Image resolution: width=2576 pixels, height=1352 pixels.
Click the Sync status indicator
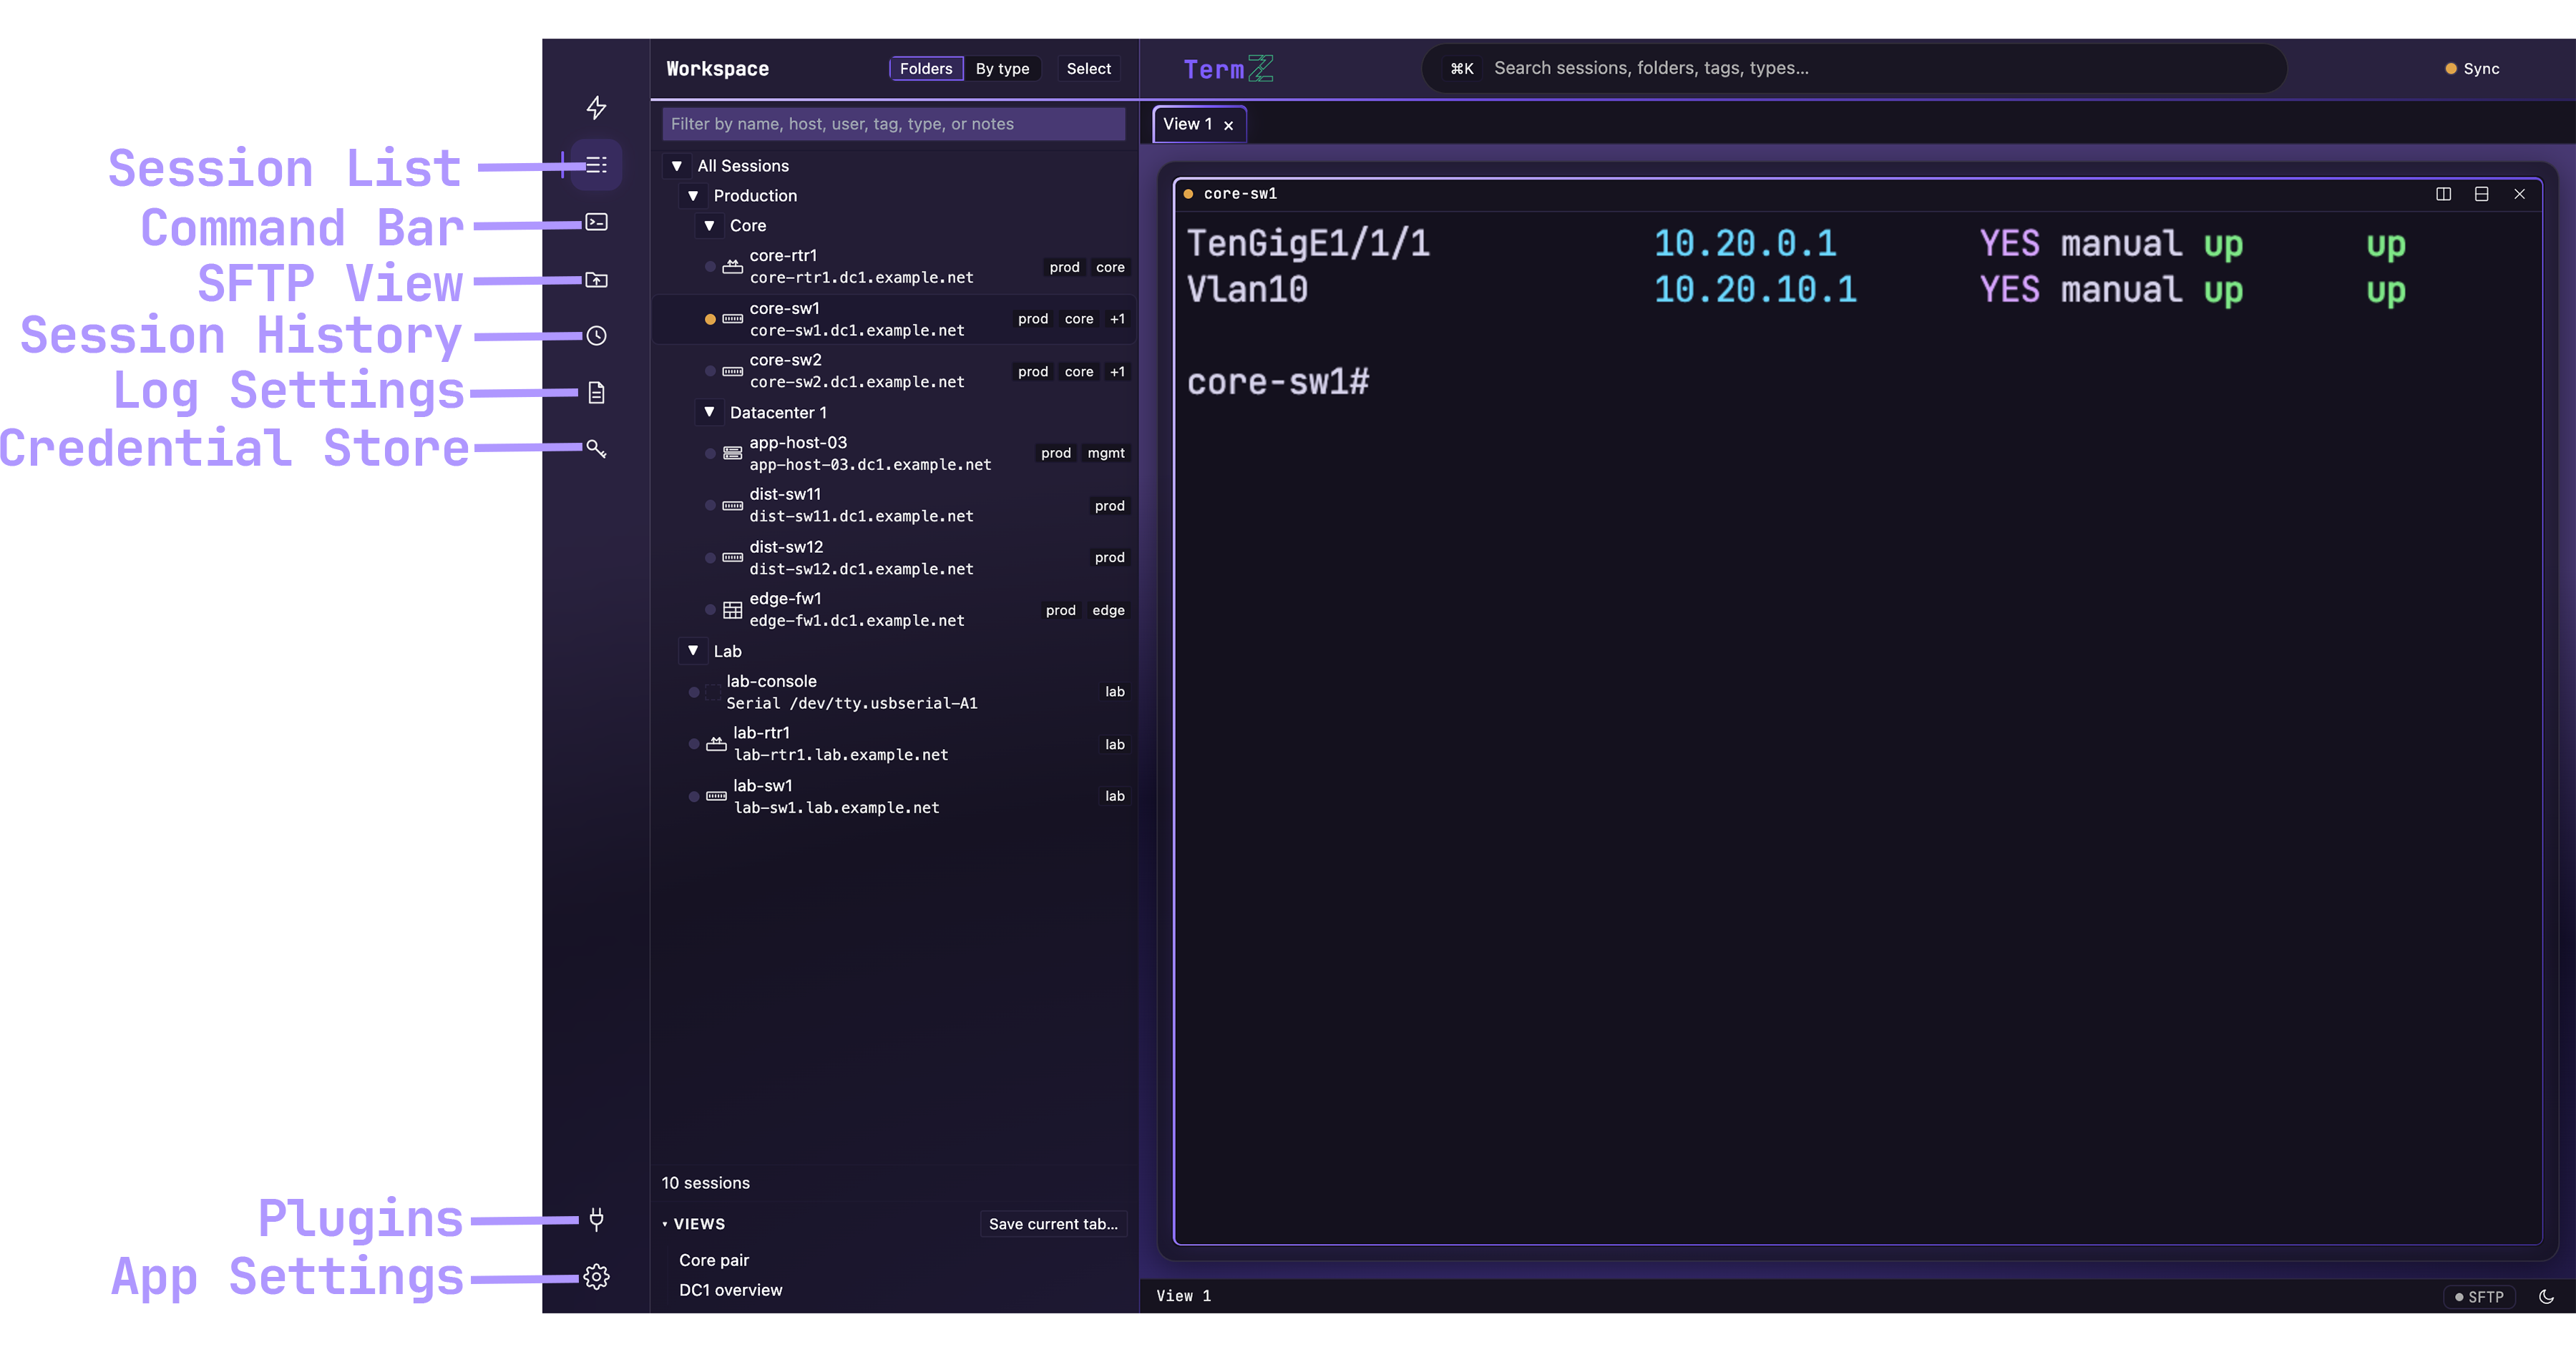point(2472,68)
